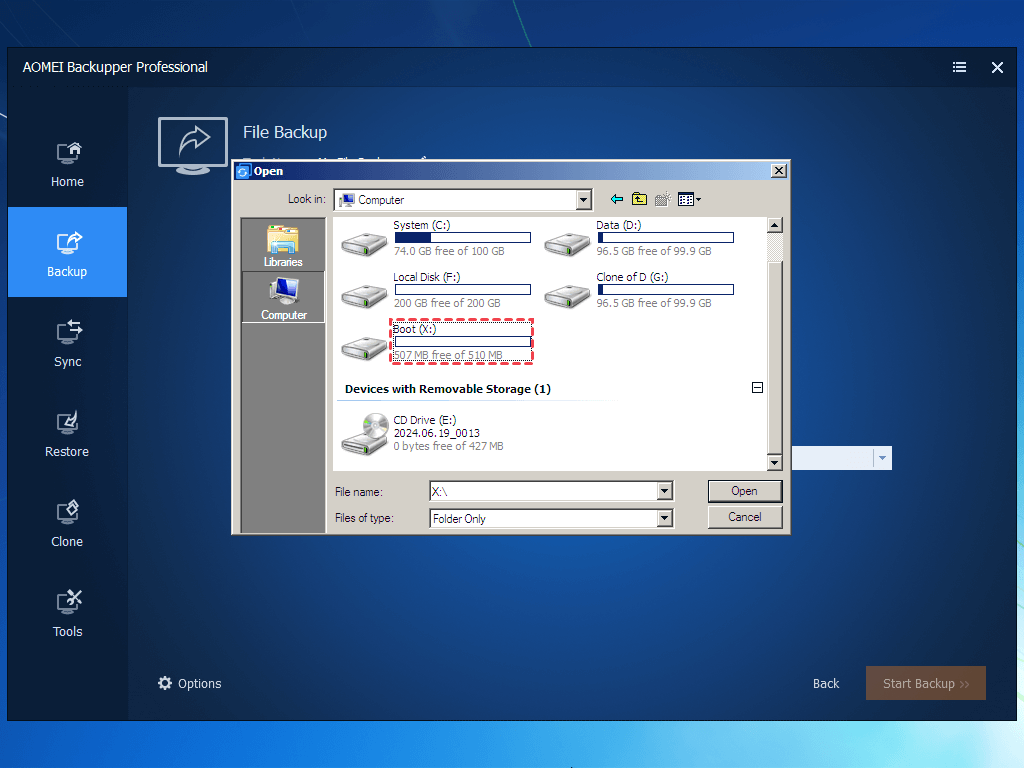
Task: Go back with the arrow icon
Action: [x=616, y=199]
